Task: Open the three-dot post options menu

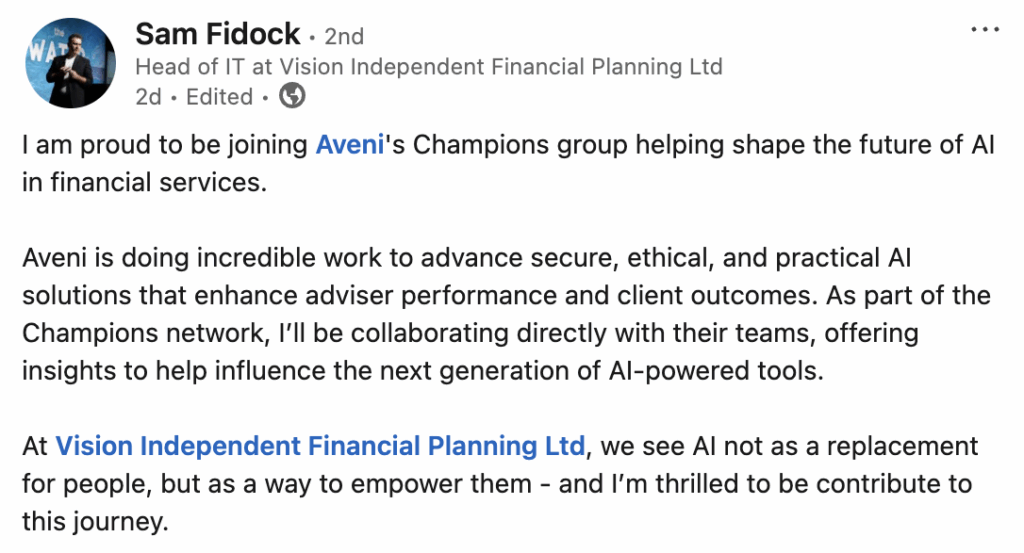Action: tap(985, 31)
